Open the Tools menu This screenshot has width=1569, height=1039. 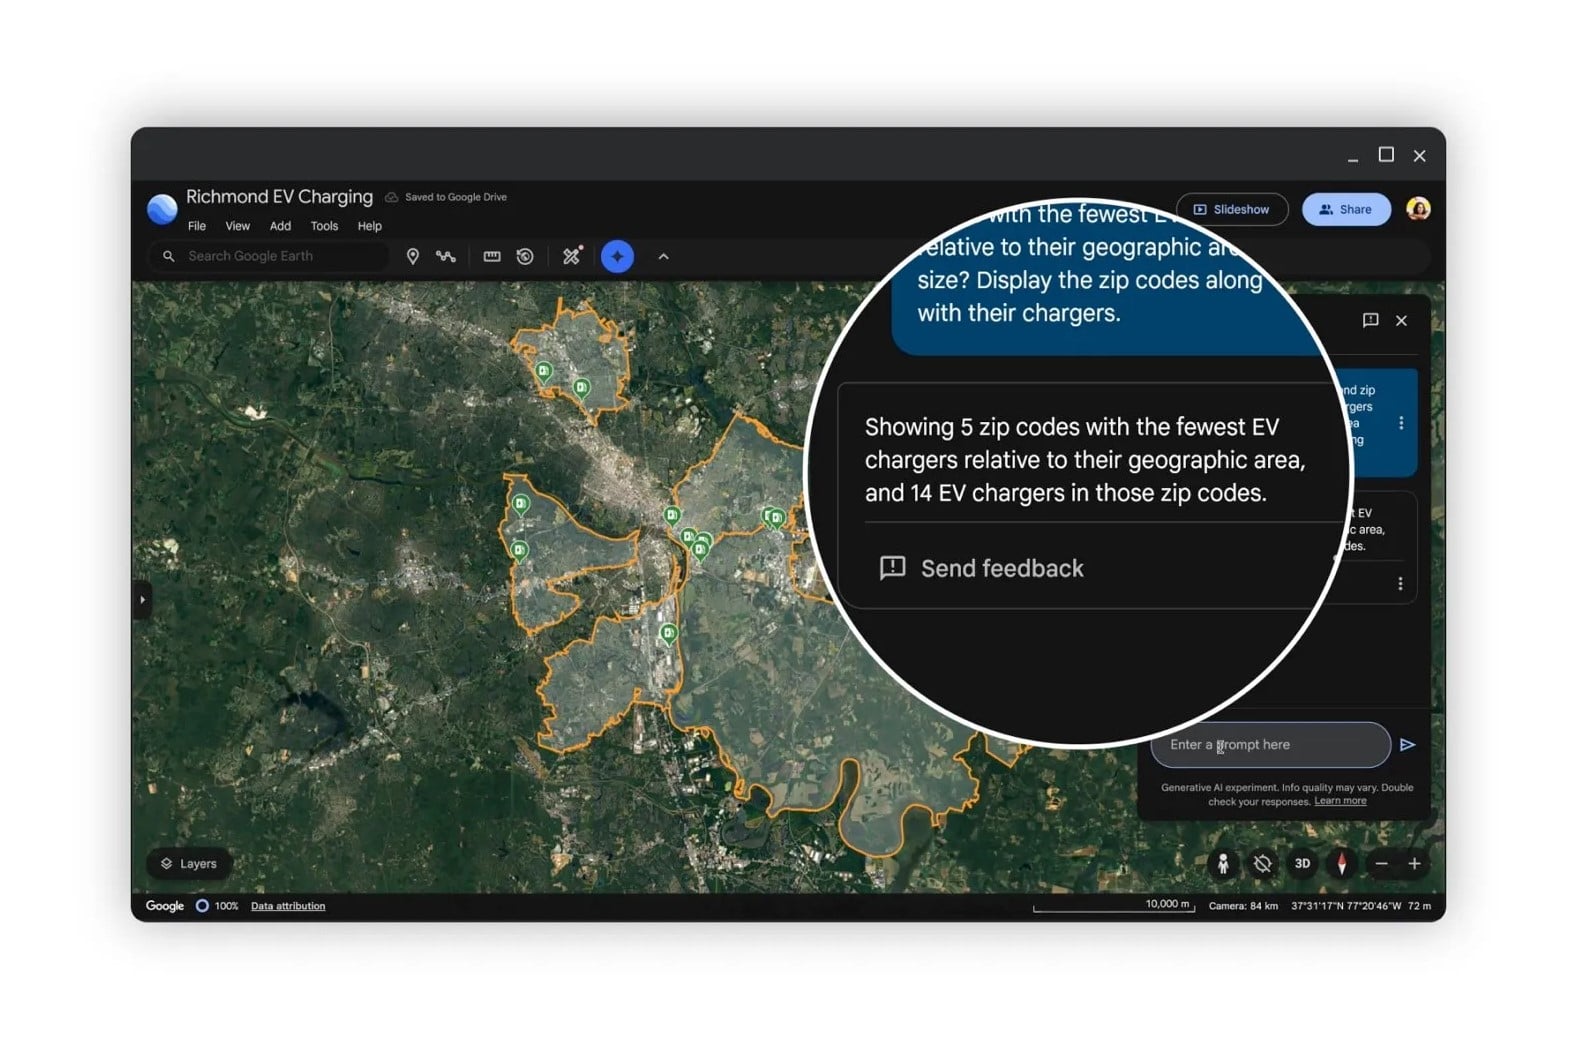pos(324,226)
